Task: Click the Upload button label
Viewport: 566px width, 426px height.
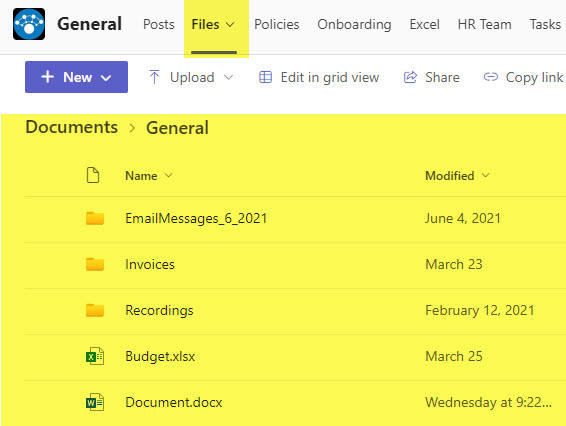Action: click(x=192, y=77)
